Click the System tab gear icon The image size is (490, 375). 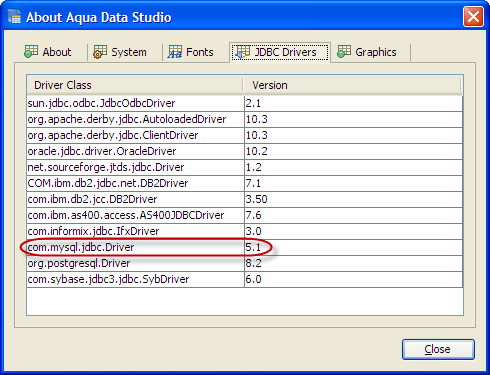point(100,52)
